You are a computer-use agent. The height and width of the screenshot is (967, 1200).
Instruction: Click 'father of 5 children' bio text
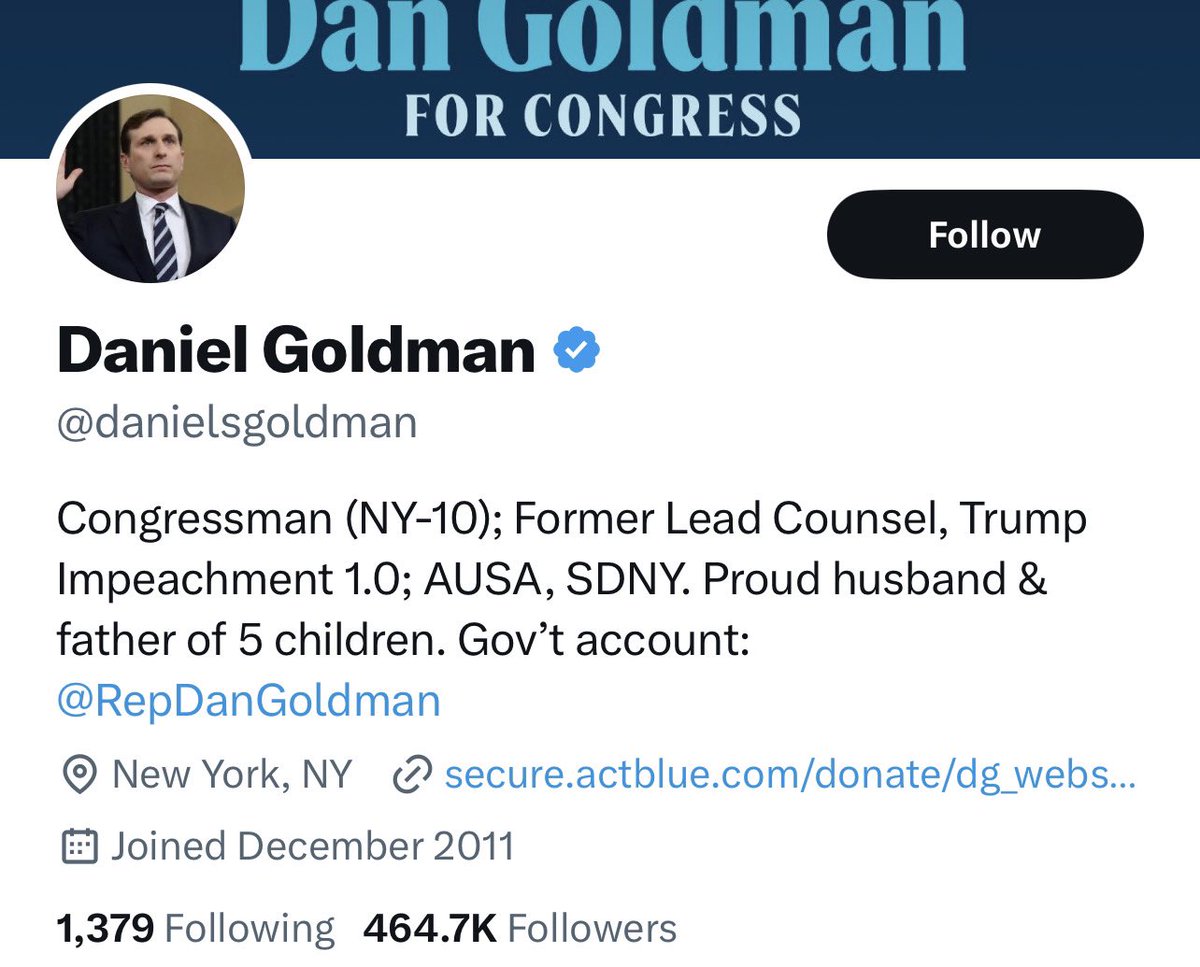pos(245,640)
